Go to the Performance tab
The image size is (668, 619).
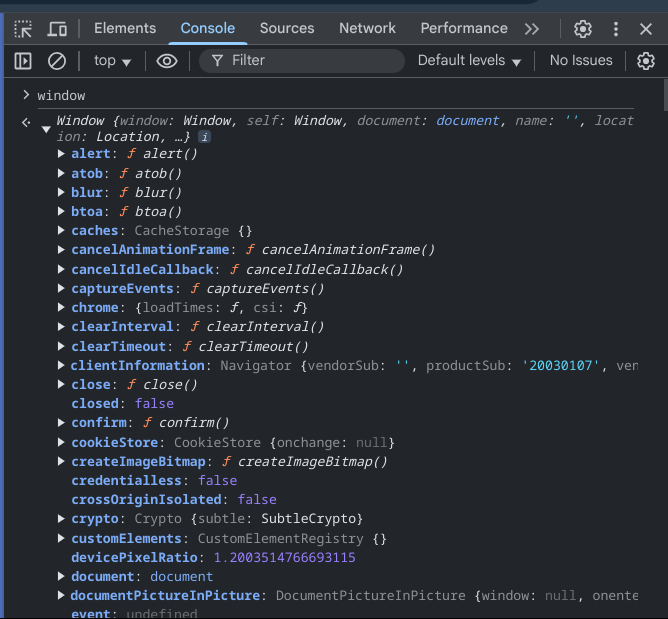click(x=464, y=28)
